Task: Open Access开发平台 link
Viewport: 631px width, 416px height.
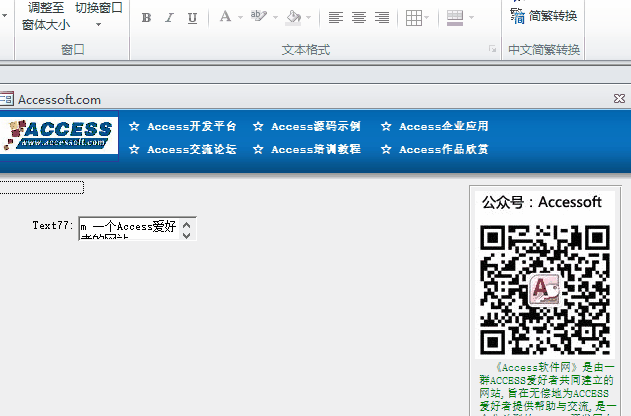Action: [192, 126]
